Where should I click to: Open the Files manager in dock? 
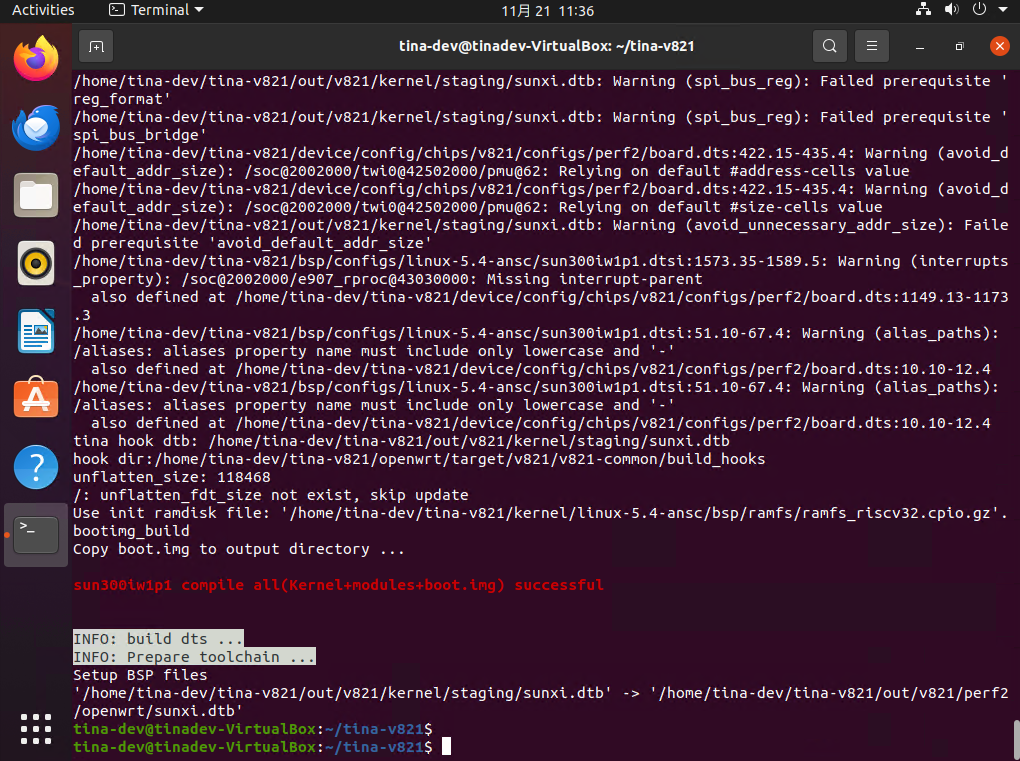[36, 195]
